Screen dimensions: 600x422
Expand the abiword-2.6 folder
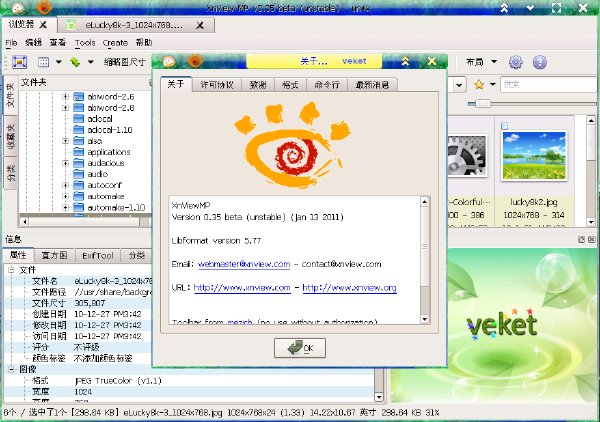pos(65,97)
